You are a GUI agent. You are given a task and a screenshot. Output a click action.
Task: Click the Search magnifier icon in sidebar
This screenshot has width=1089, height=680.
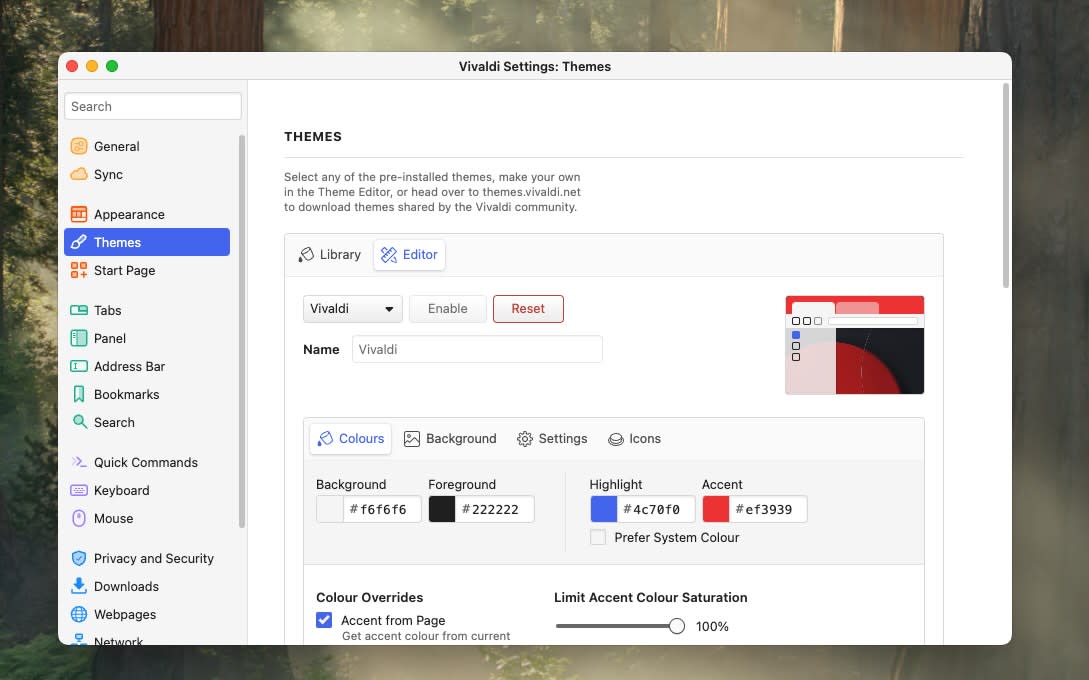coord(80,422)
